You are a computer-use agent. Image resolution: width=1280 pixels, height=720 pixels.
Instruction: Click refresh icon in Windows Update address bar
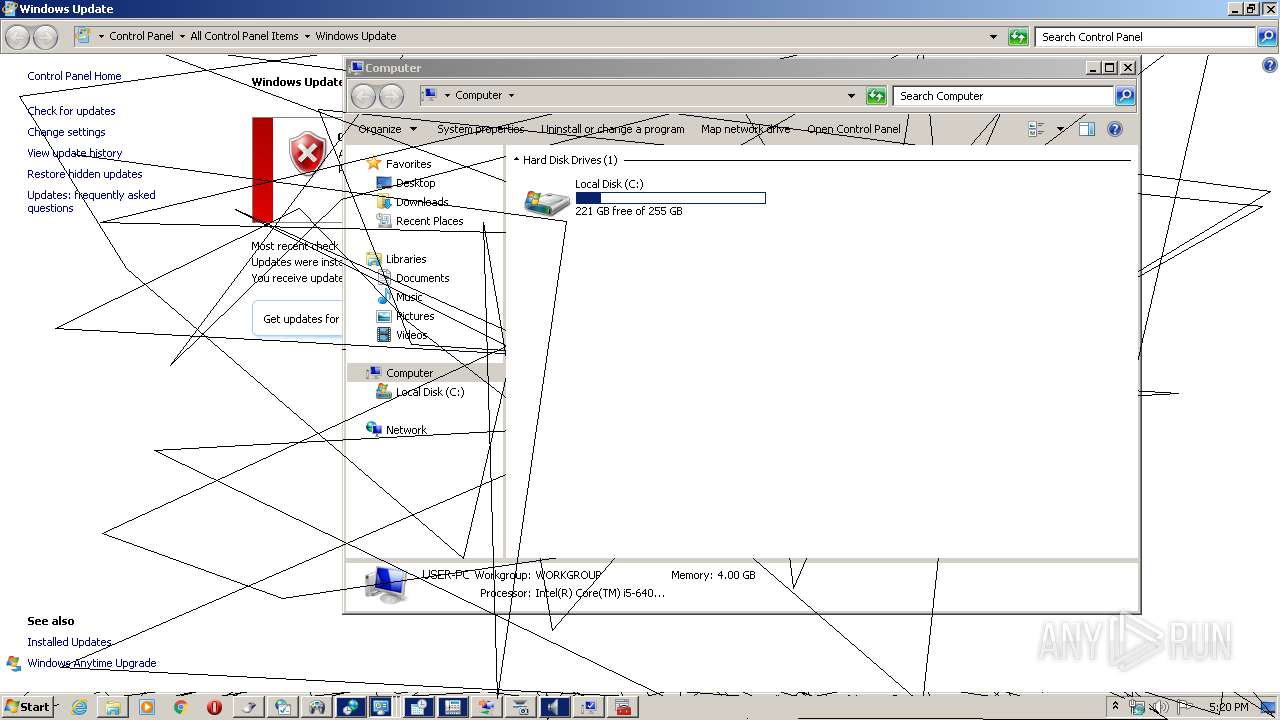1018,37
